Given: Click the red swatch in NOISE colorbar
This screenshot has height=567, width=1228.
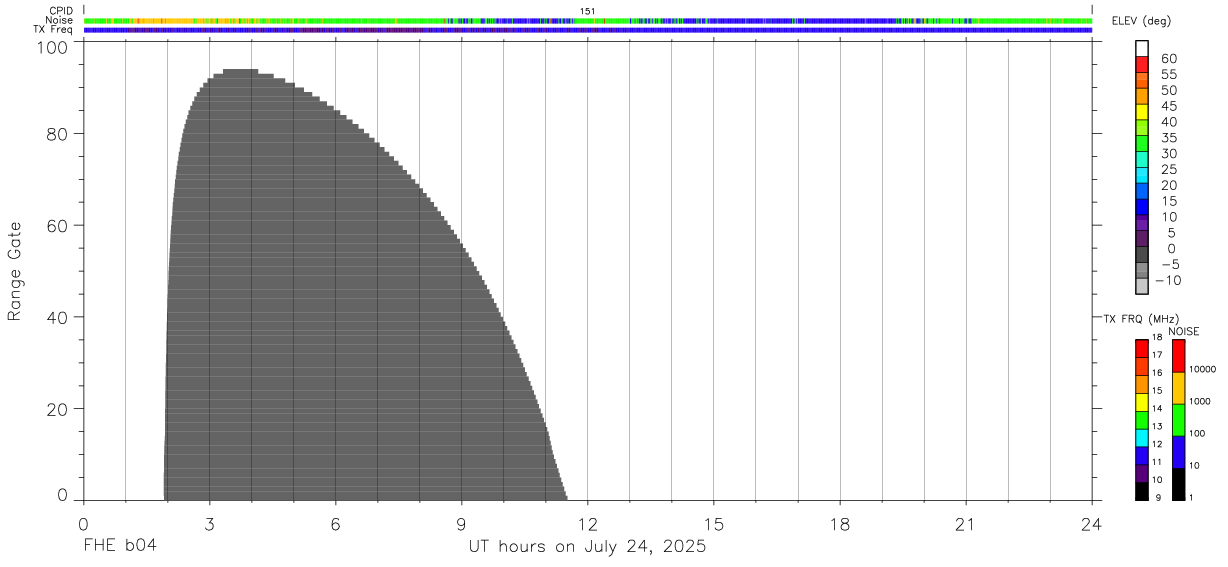Looking at the screenshot, I should click(1178, 356).
